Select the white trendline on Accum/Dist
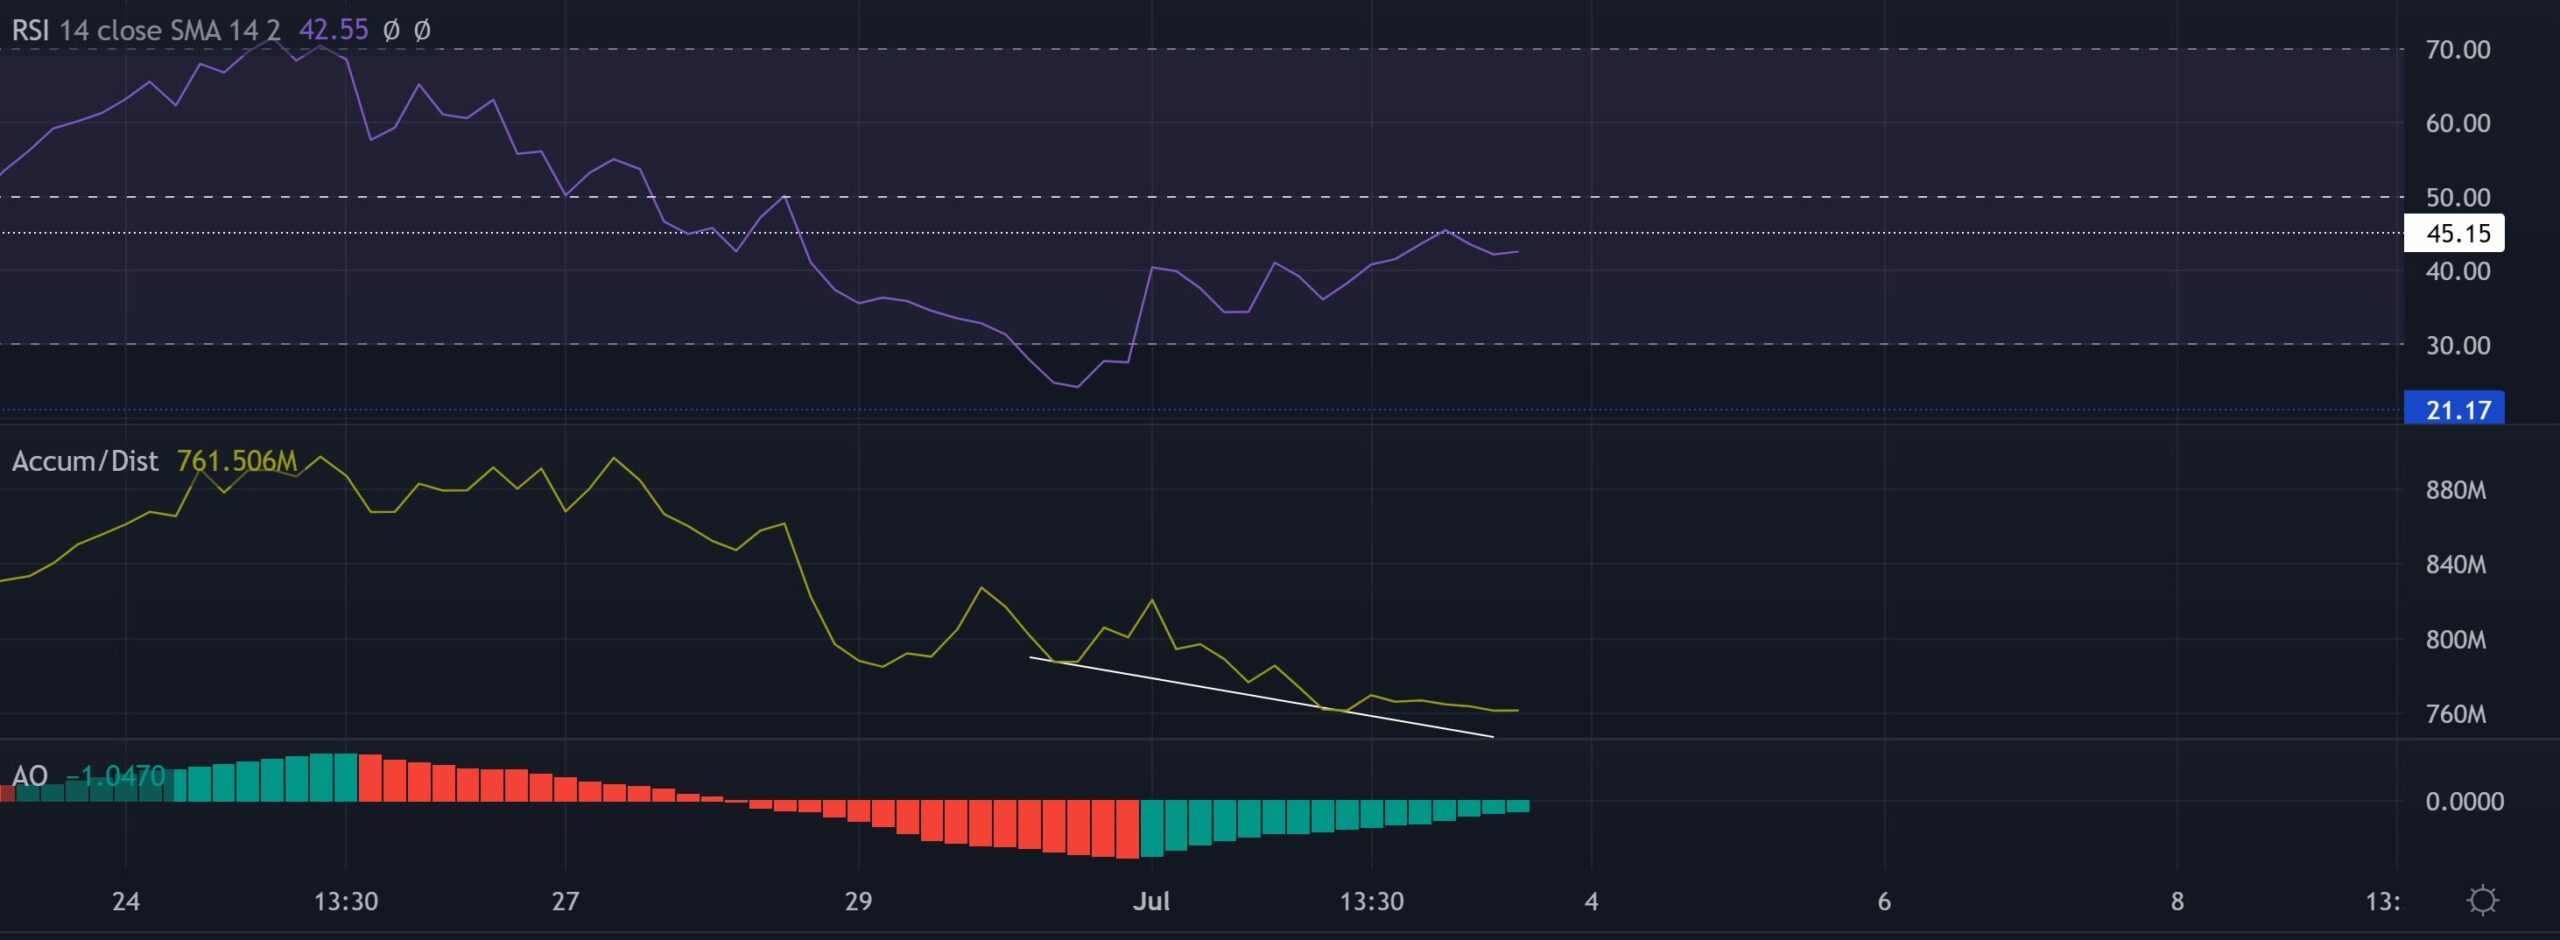Viewport: 2560px width, 940px height. [x=1260, y=697]
